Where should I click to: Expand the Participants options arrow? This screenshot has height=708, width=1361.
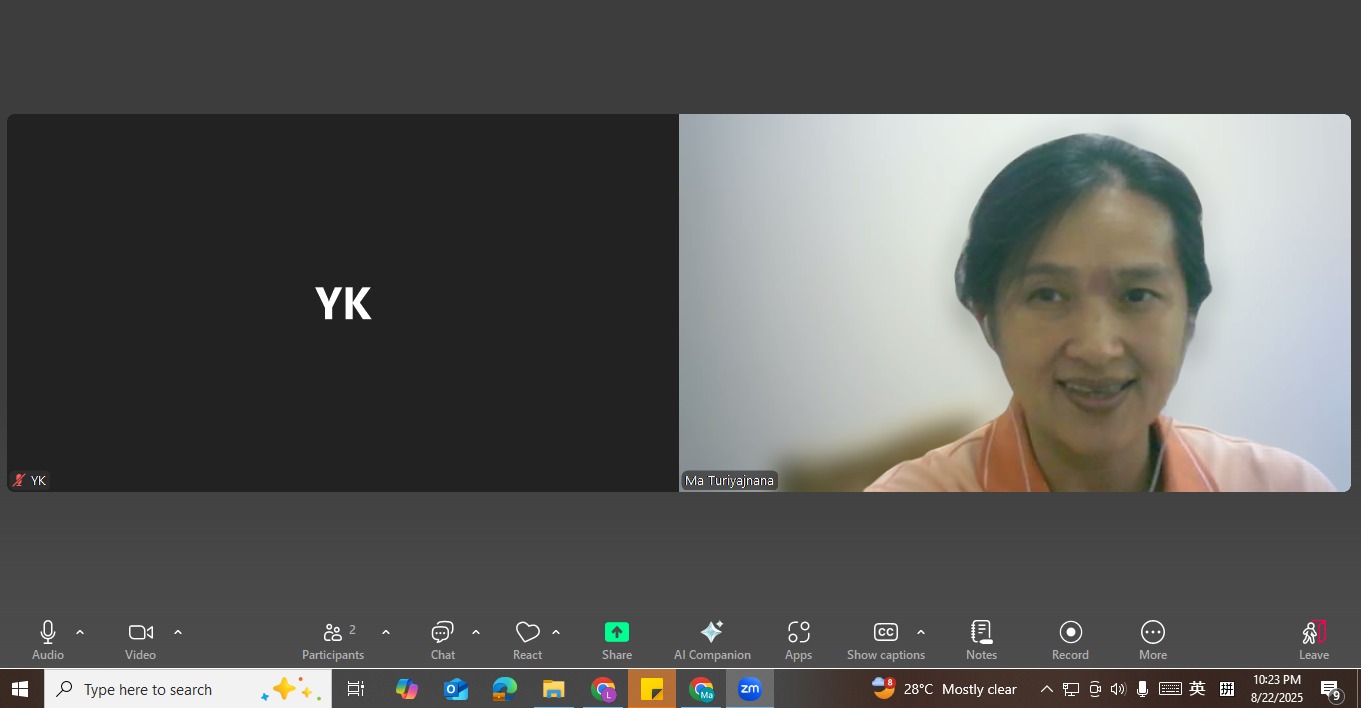pyautogui.click(x=386, y=632)
